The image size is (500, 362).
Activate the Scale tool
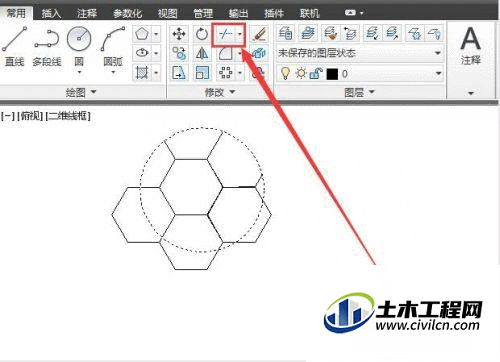pos(202,73)
